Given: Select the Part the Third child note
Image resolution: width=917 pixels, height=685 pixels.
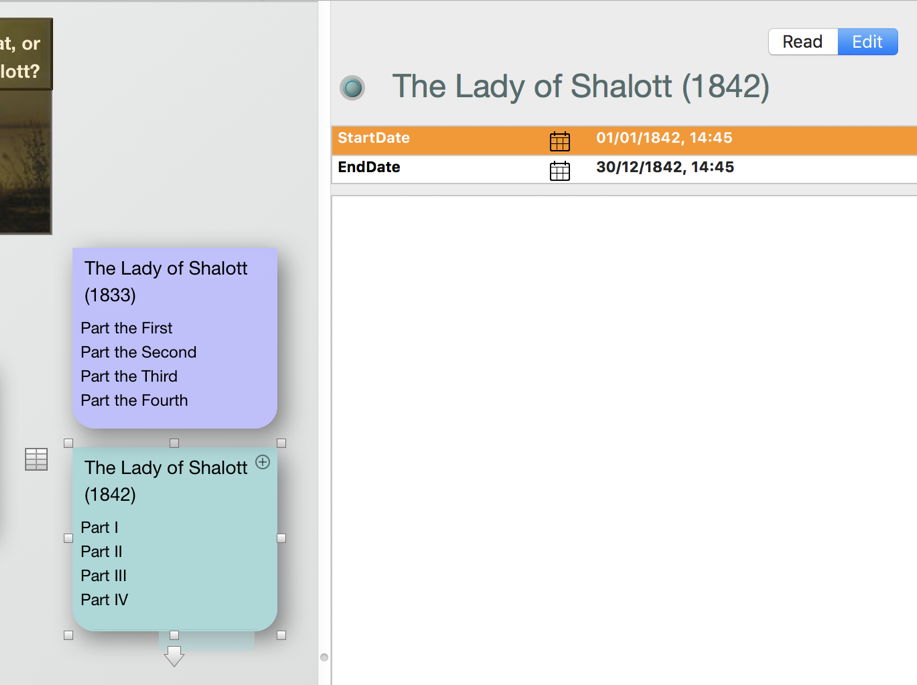Looking at the screenshot, I should point(129,376).
